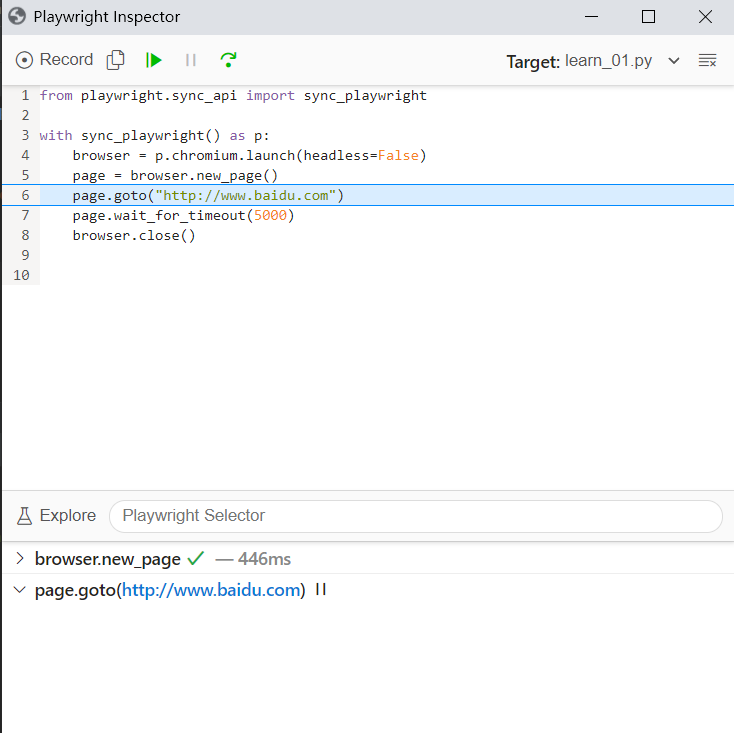Click the import statement on line 1
This screenshot has width=734, height=733.
233,95
